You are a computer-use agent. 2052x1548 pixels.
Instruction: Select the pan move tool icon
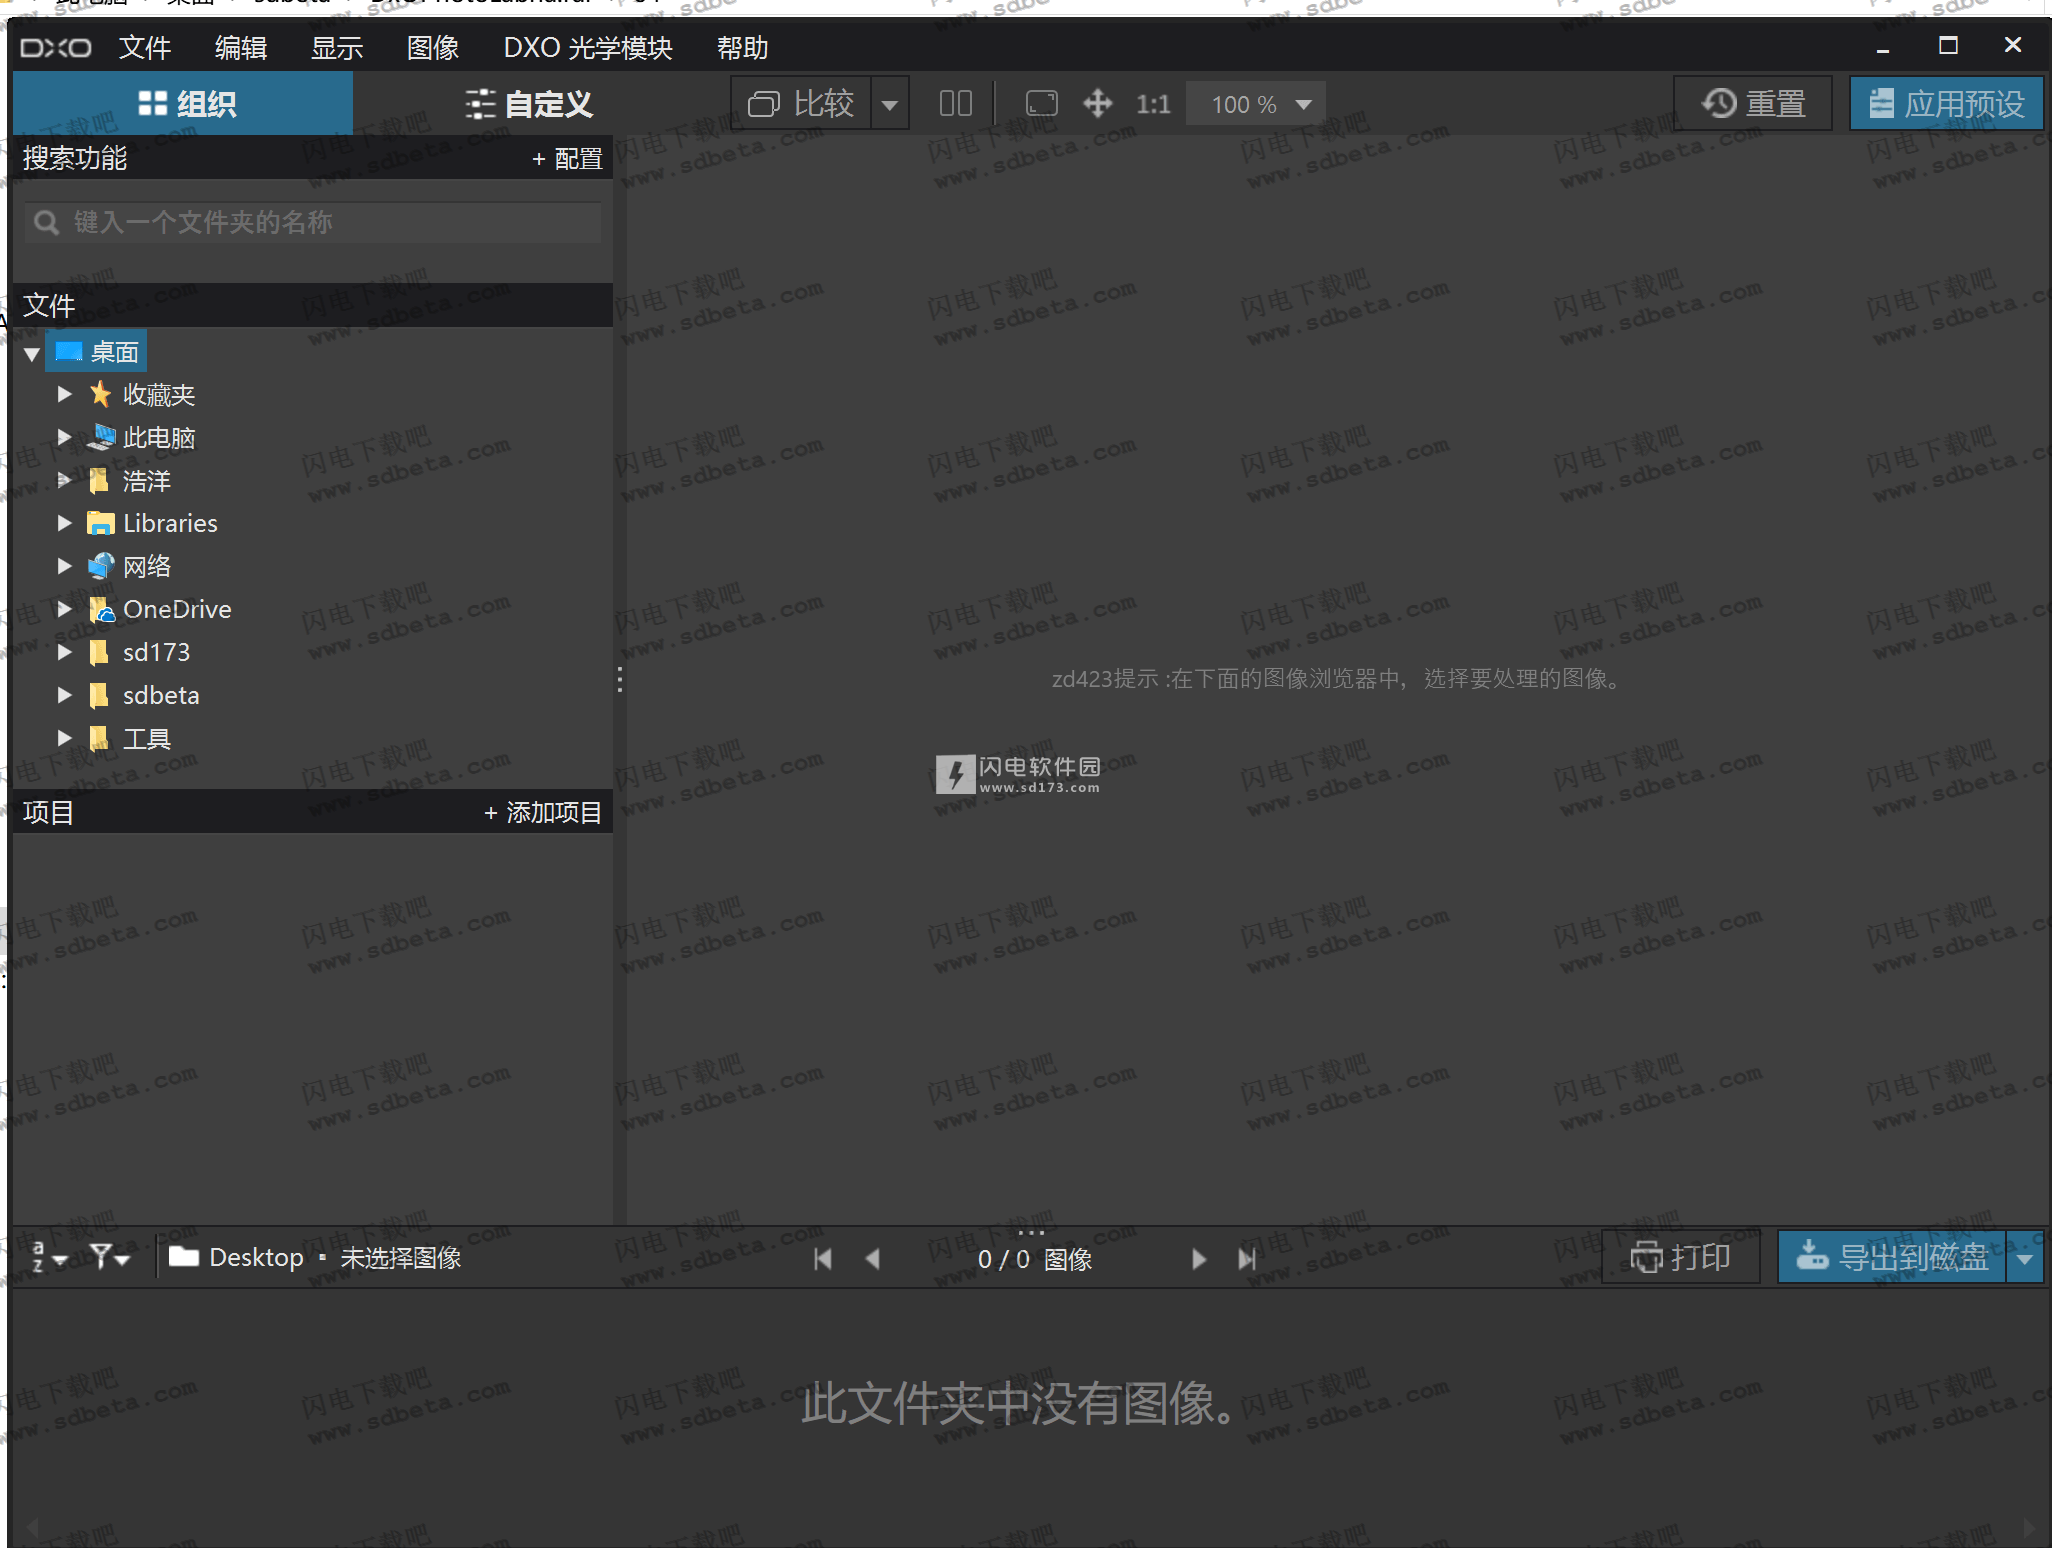coord(1097,103)
